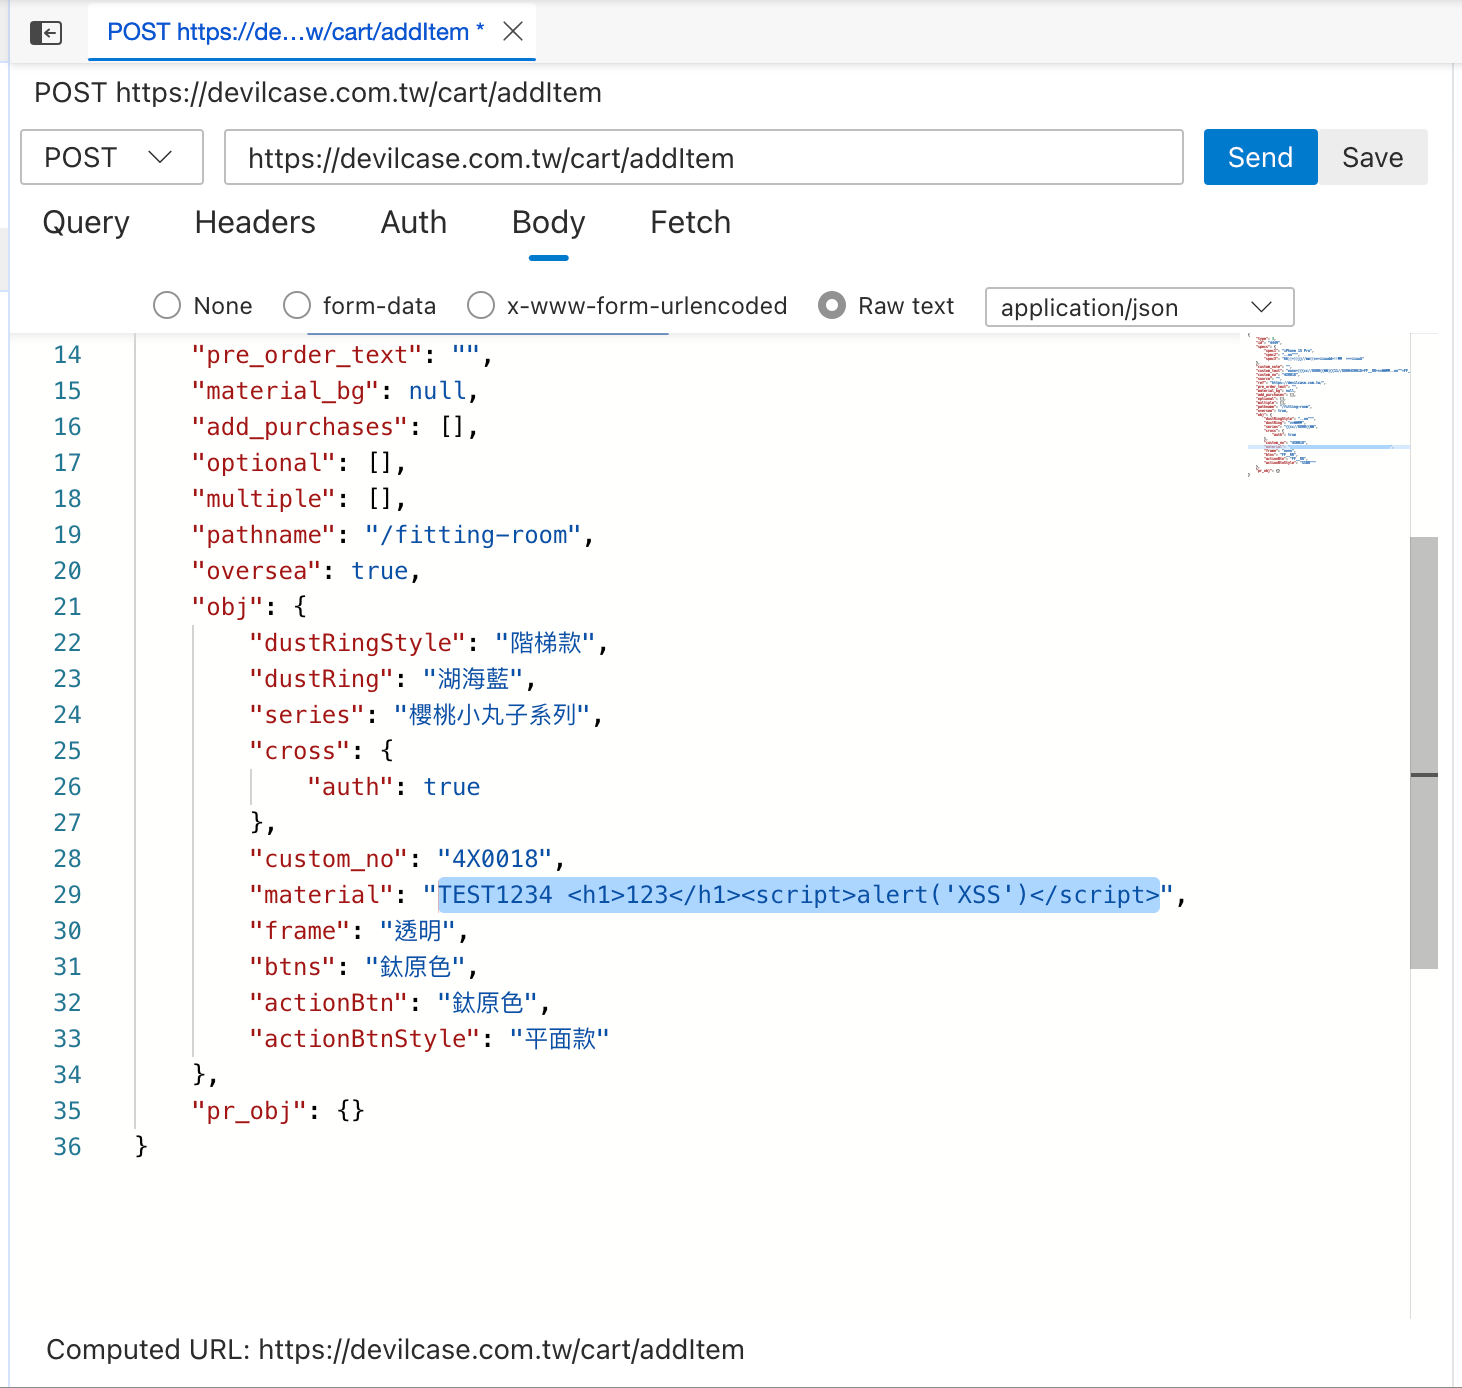Viewport: 1462px width, 1388px height.
Task: Select the Raw text radio button
Action: [x=832, y=305]
